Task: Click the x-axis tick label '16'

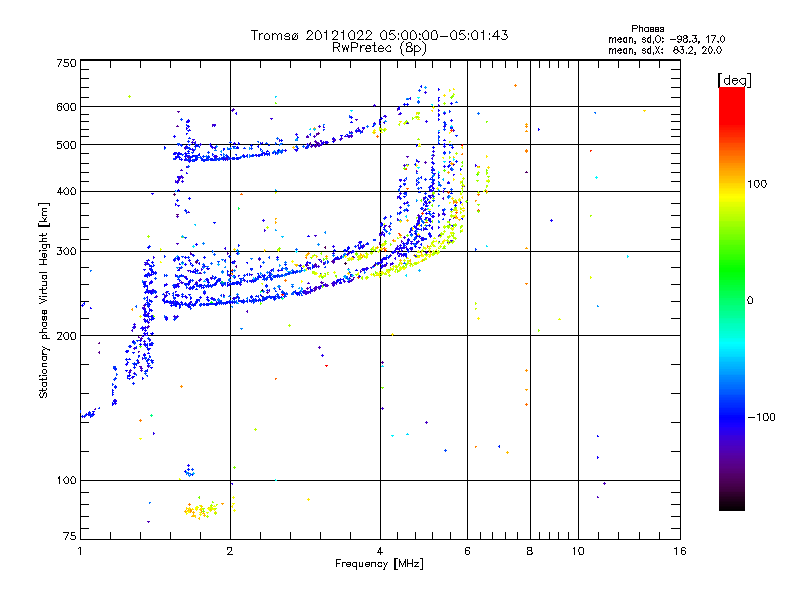Action: [x=680, y=551]
